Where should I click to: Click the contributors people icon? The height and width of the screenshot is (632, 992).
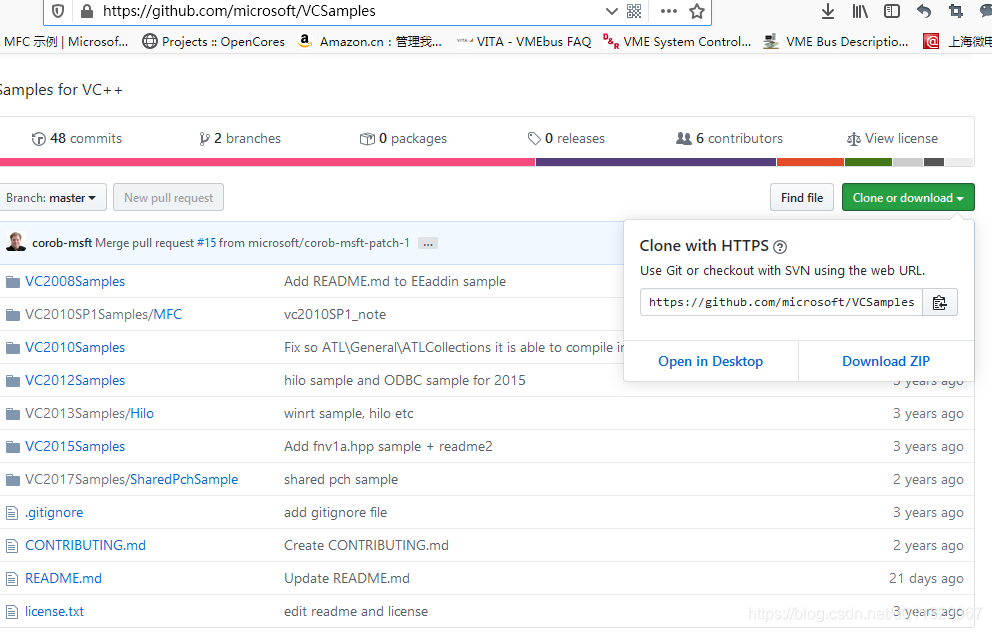pos(682,138)
